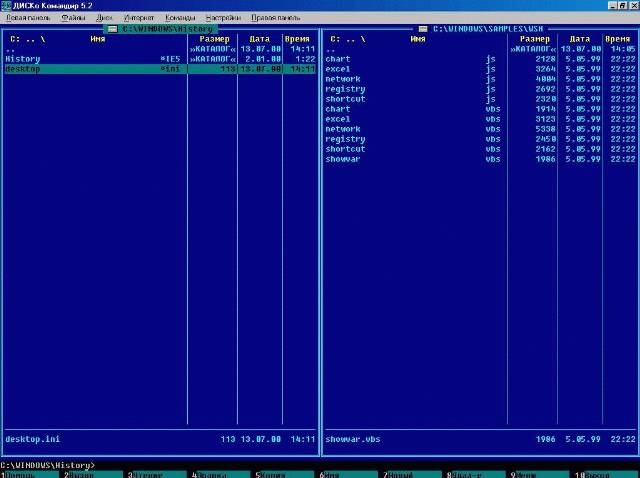Restore down the ДИСКо Командир window
The width and height of the screenshot is (640, 478).
622,5
